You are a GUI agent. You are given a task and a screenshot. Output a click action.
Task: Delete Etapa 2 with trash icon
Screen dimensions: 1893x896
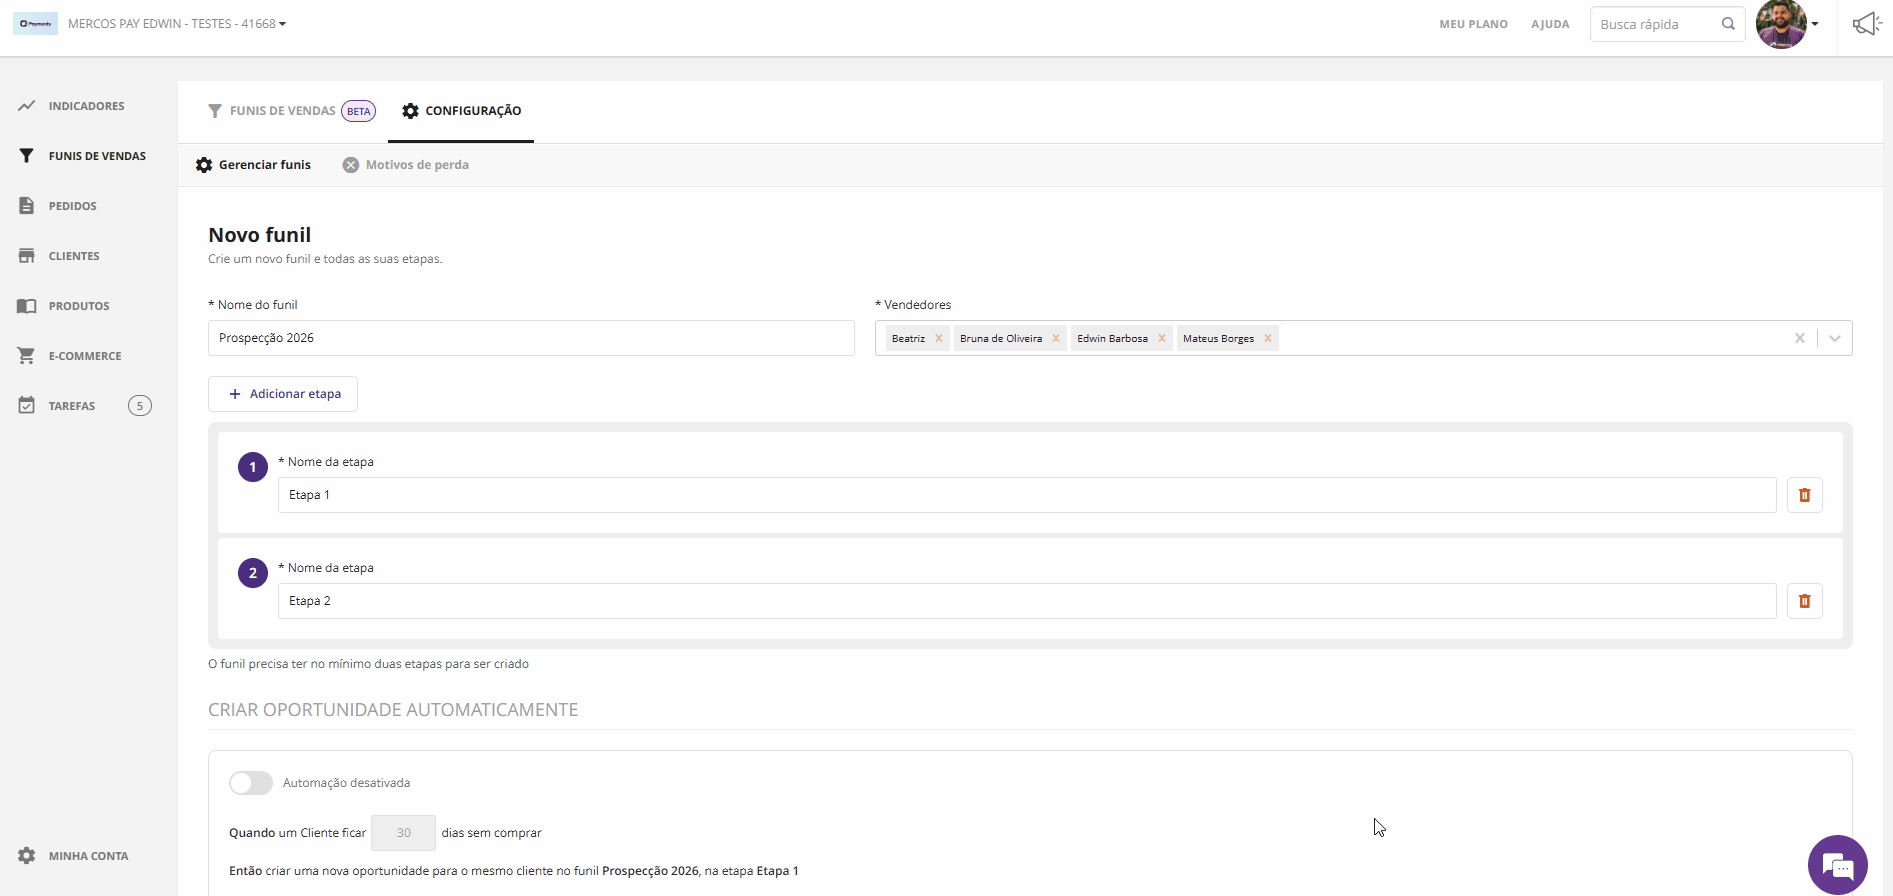(x=1804, y=601)
